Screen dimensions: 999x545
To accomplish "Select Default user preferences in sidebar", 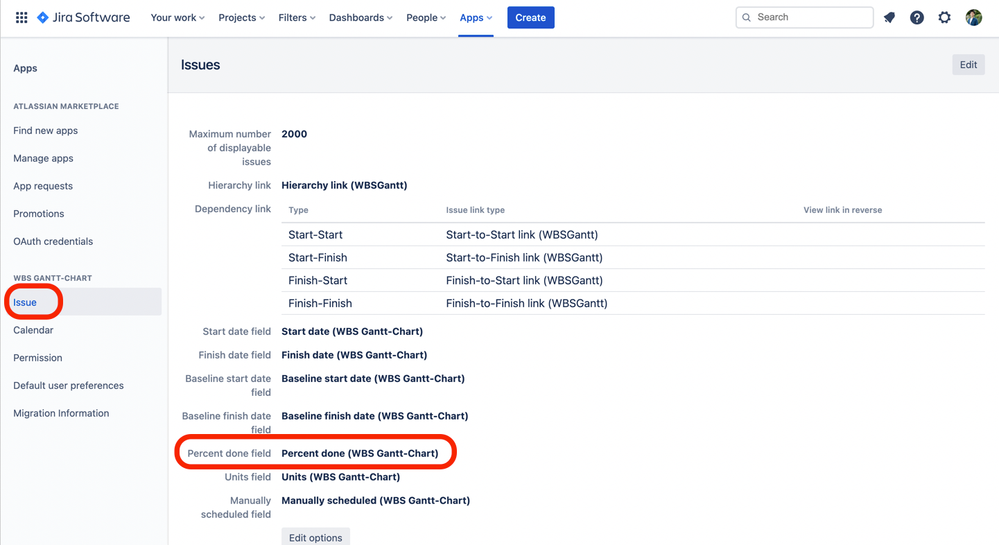I will tap(69, 386).
